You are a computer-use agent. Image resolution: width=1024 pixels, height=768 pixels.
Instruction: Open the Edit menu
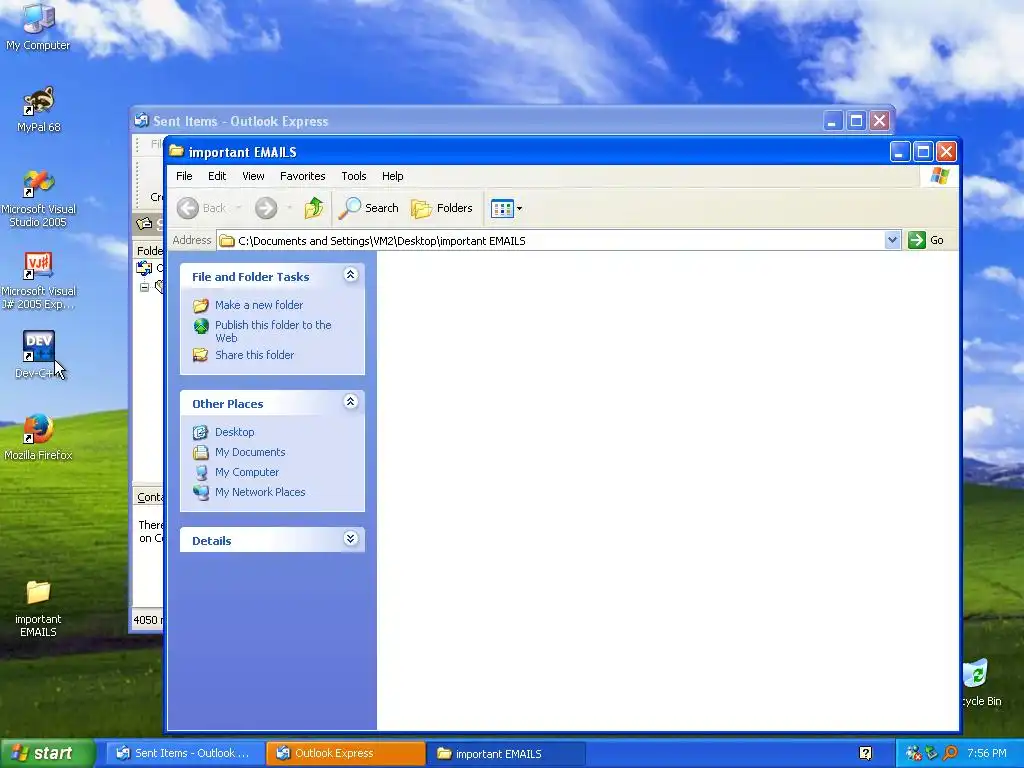tap(217, 176)
